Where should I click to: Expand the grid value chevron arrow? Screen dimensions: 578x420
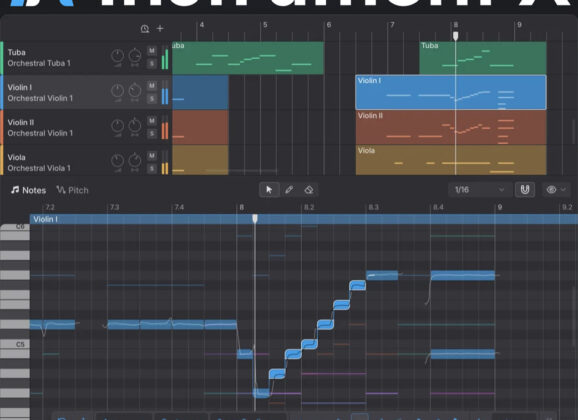(x=501, y=190)
